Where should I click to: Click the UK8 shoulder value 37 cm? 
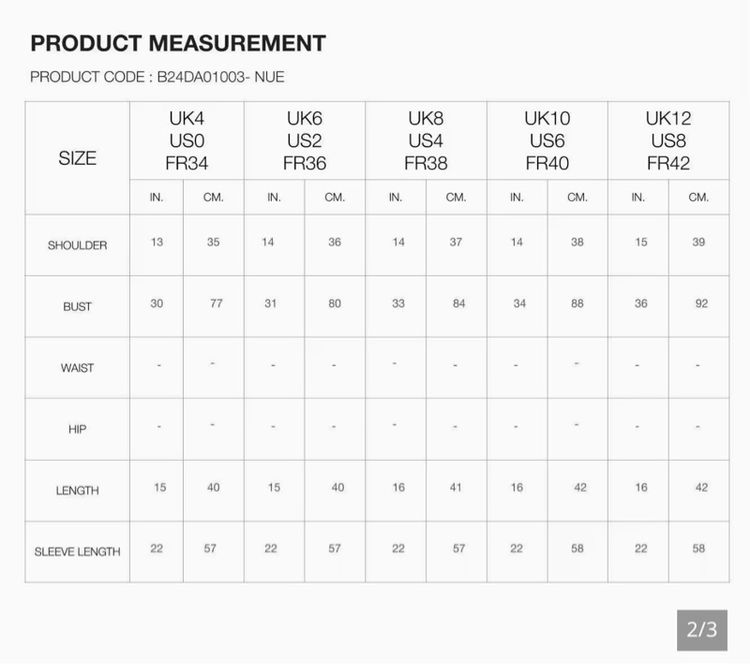(x=456, y=242)
